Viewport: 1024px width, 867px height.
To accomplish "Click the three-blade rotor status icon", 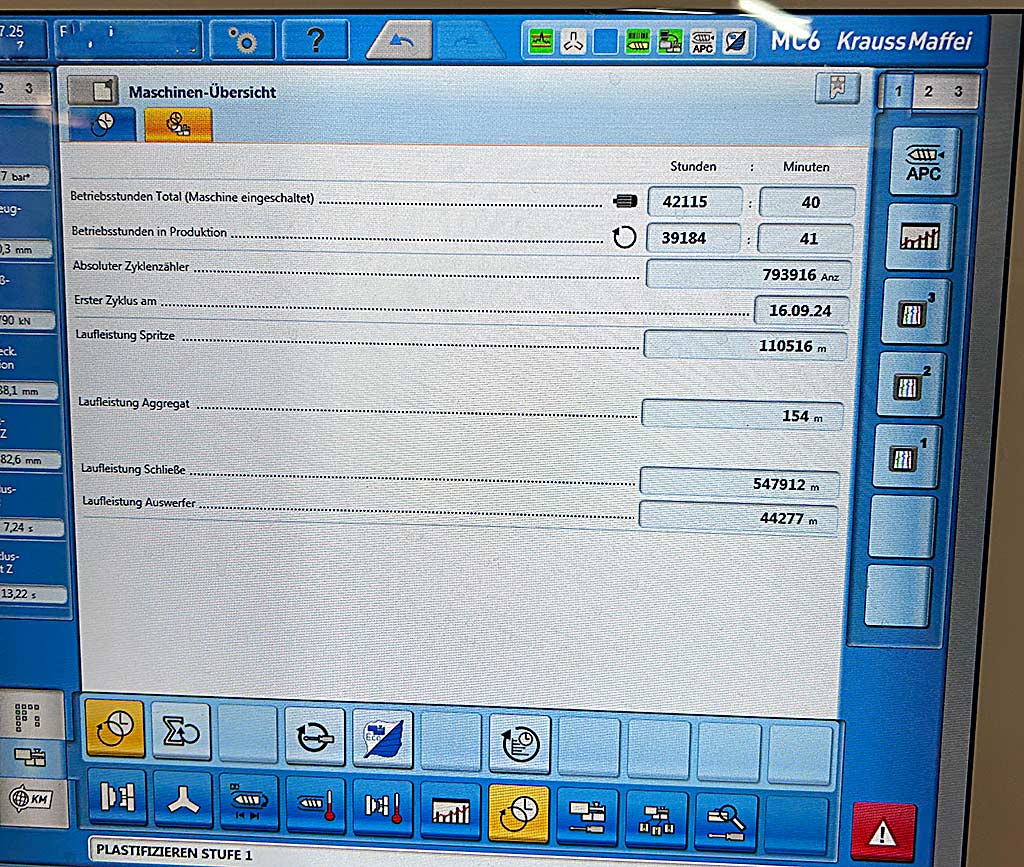I will point(573,42).
